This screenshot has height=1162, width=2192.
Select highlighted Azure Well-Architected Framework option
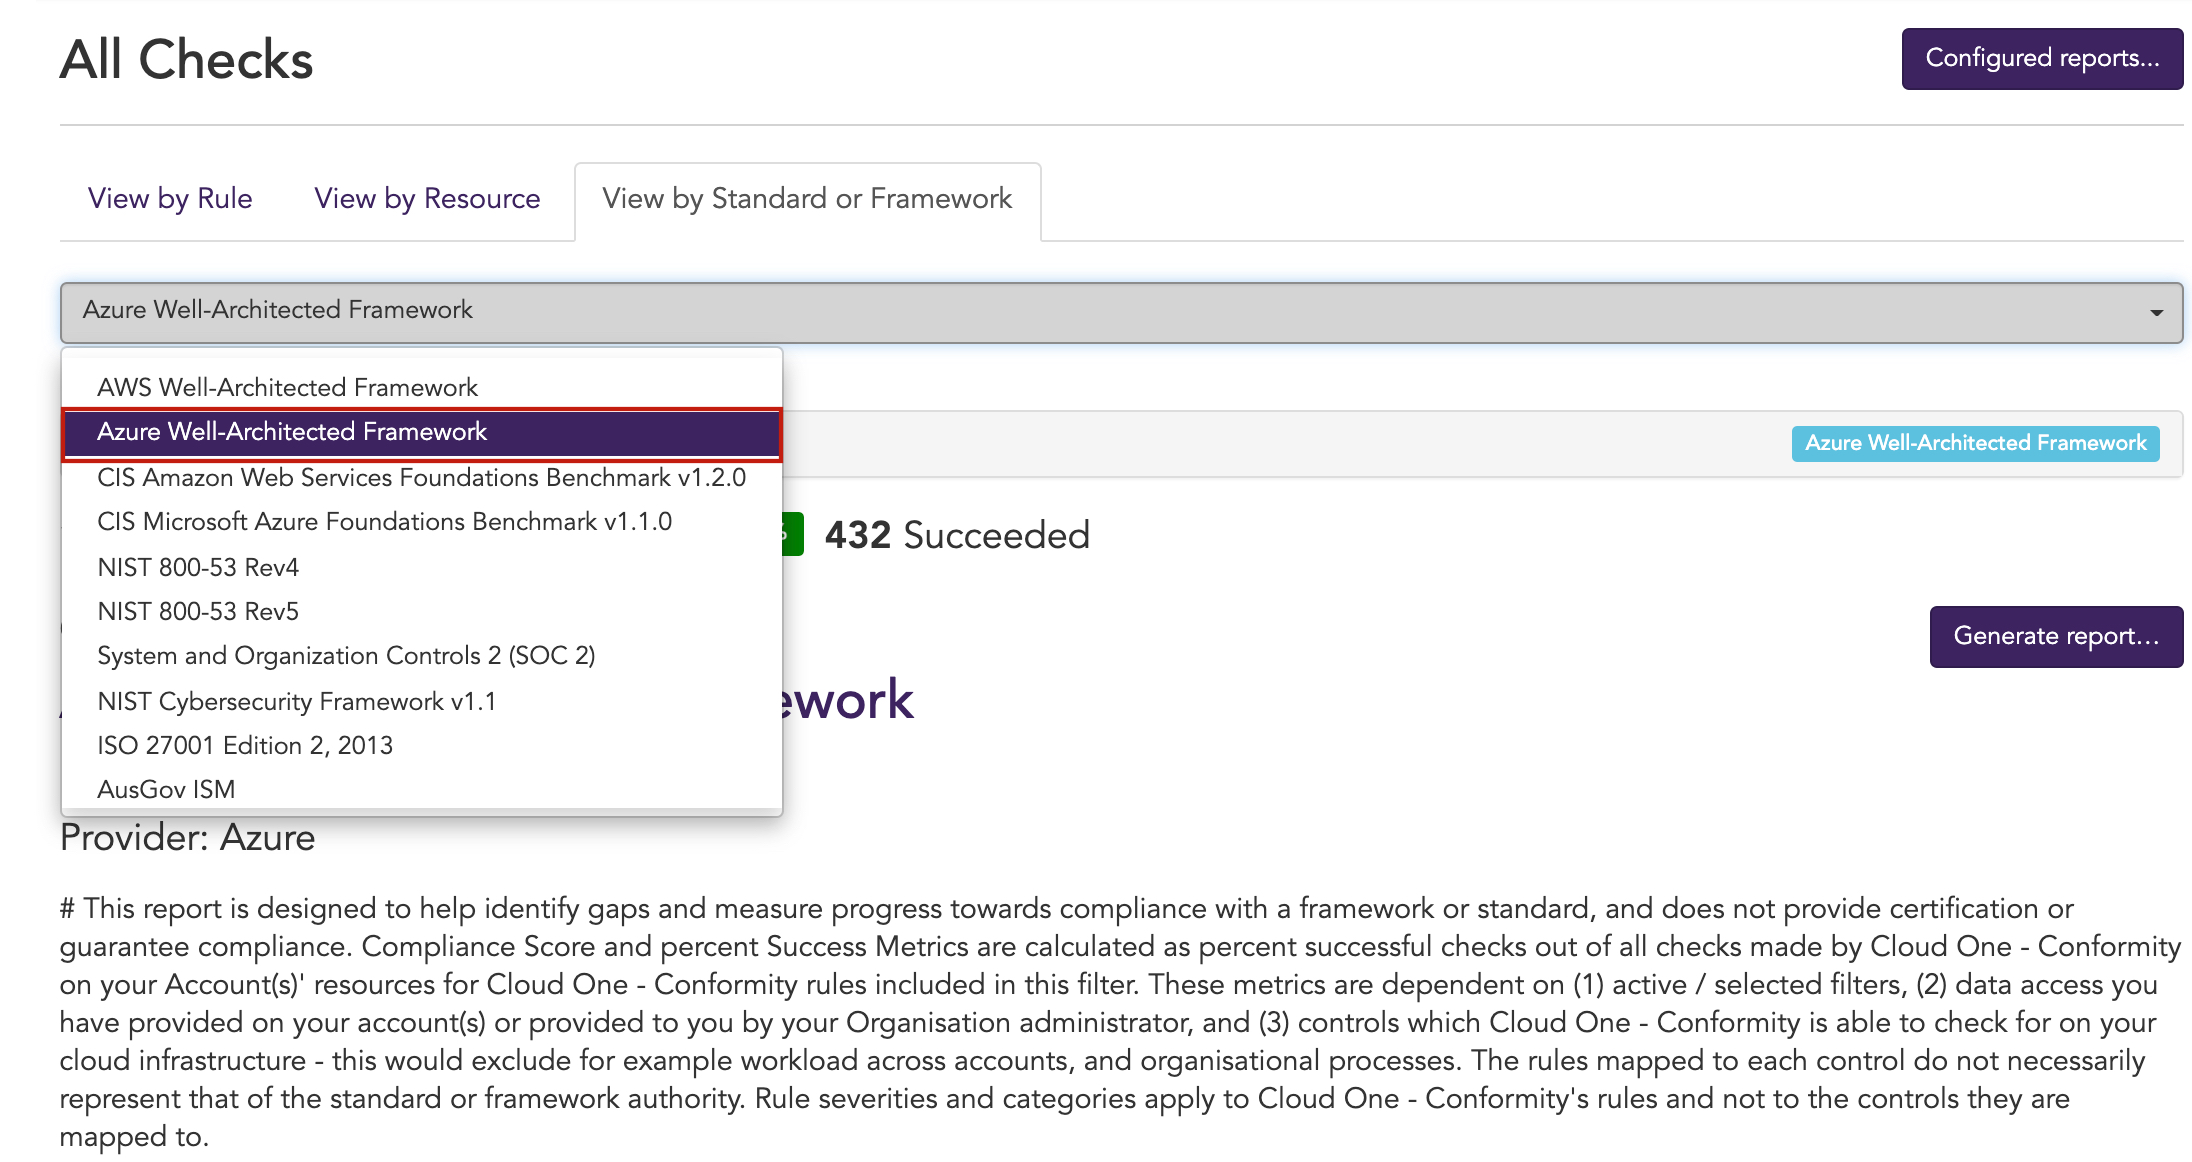[422, 433]
